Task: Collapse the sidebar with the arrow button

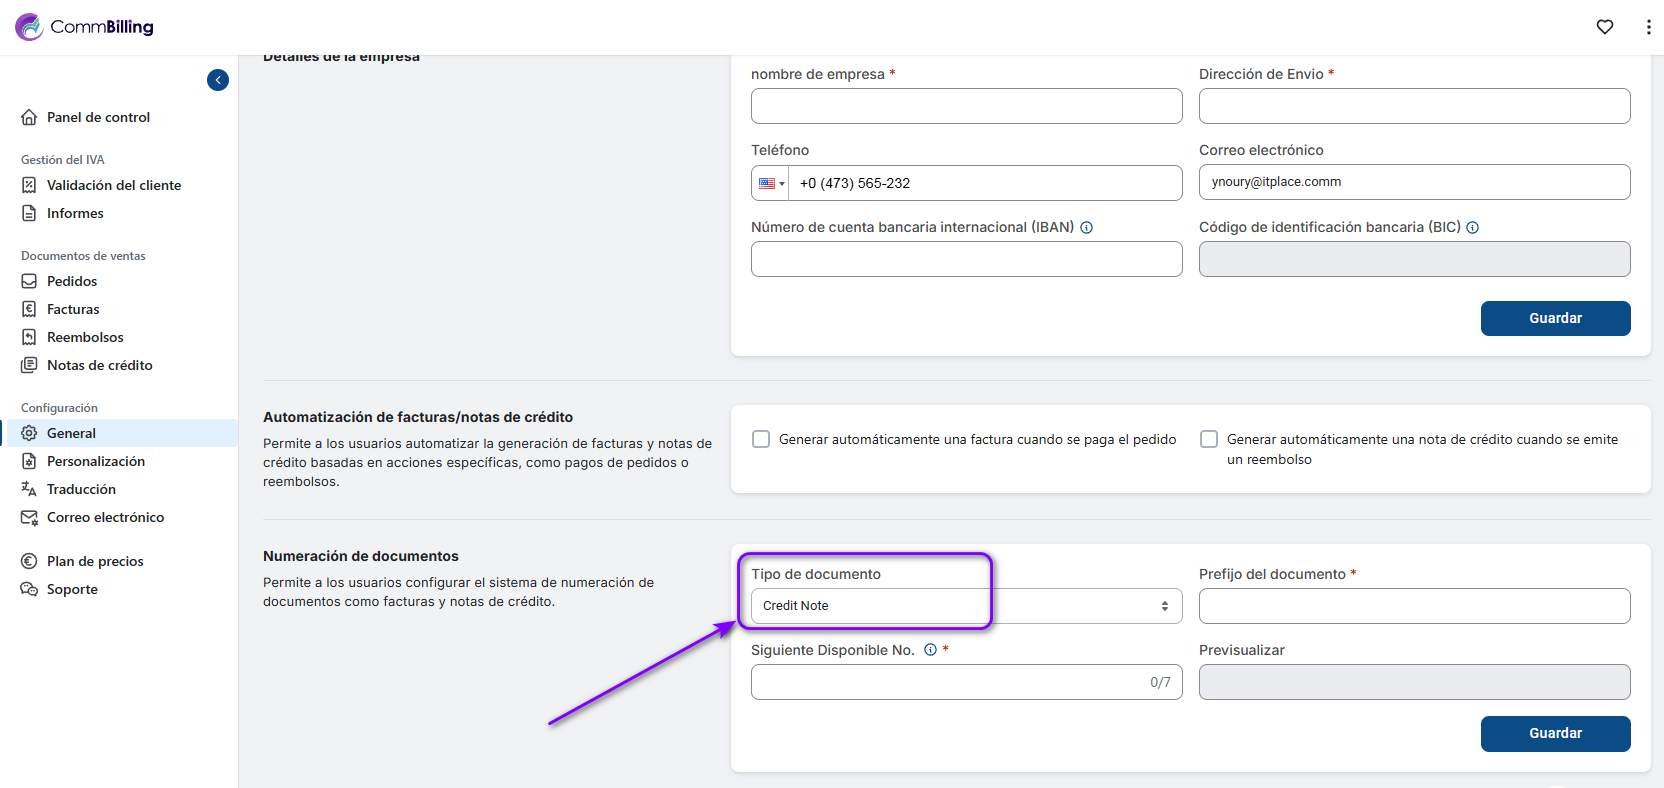Action: click(218, 80)
